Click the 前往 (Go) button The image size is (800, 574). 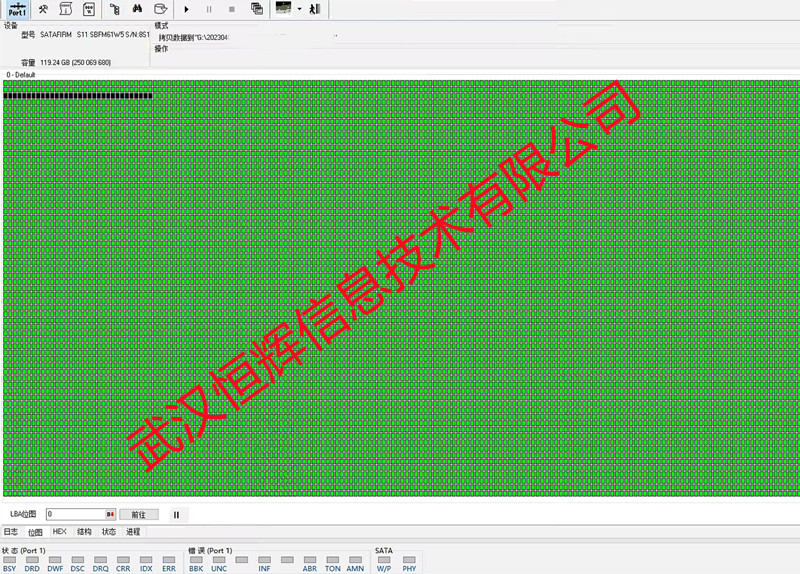139,515
